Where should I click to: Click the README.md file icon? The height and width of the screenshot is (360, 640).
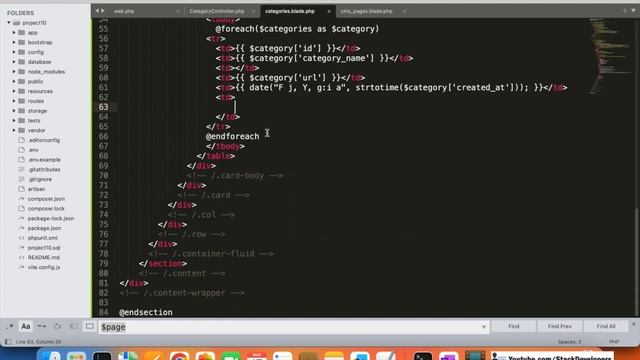point(22,258)
